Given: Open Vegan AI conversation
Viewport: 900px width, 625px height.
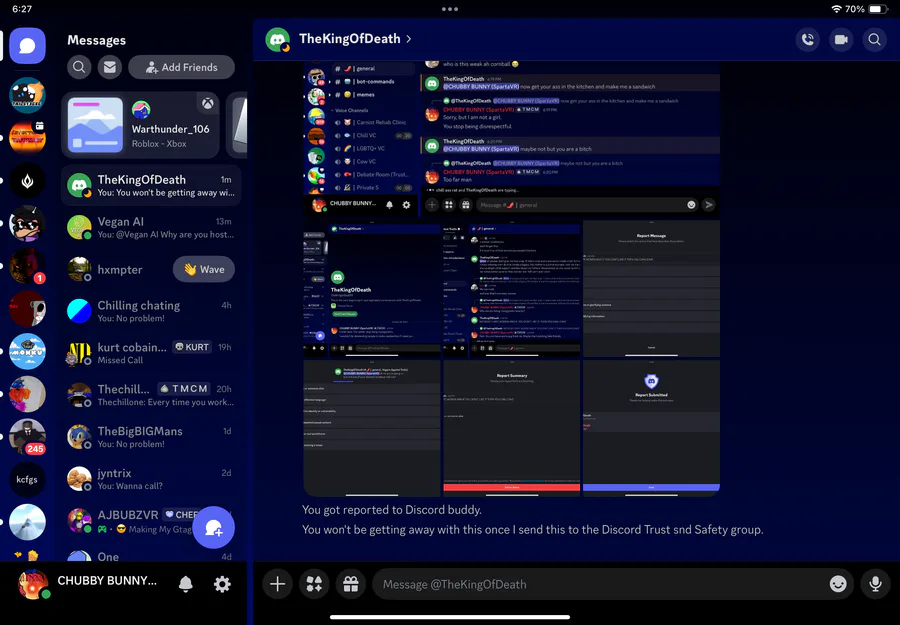Looking at the screenshot, I should pyautogui.click(x=151, y=227).
